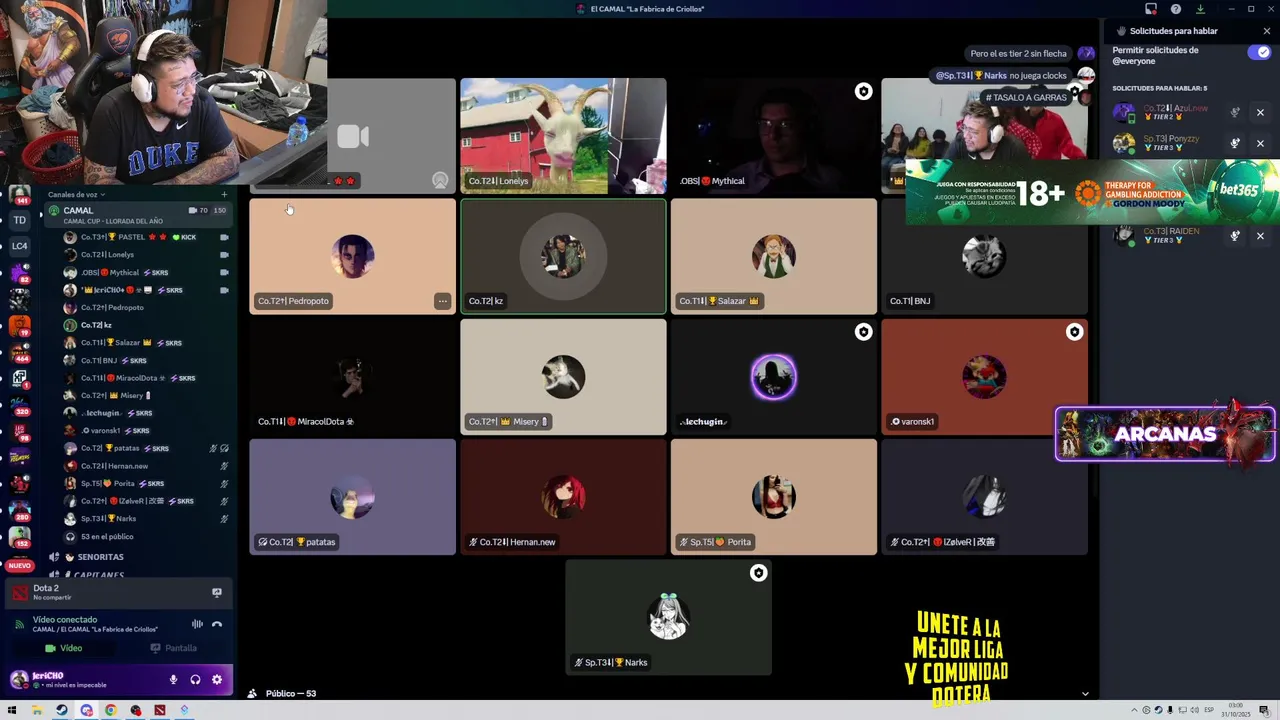Open Steam from the taskbar

point(62,710)
